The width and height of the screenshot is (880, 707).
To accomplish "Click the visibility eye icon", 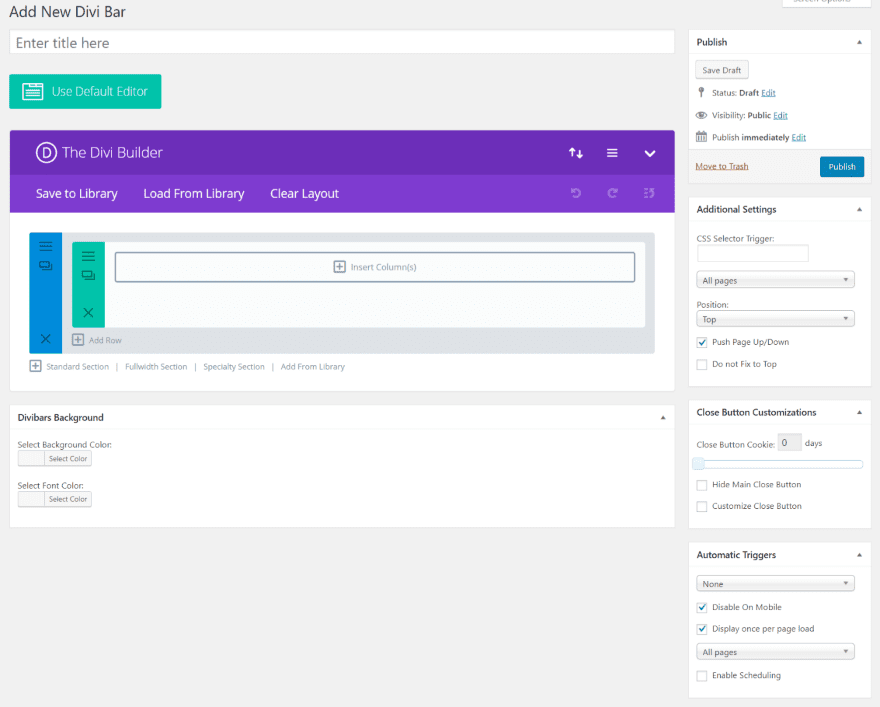I will click(702, 116).
